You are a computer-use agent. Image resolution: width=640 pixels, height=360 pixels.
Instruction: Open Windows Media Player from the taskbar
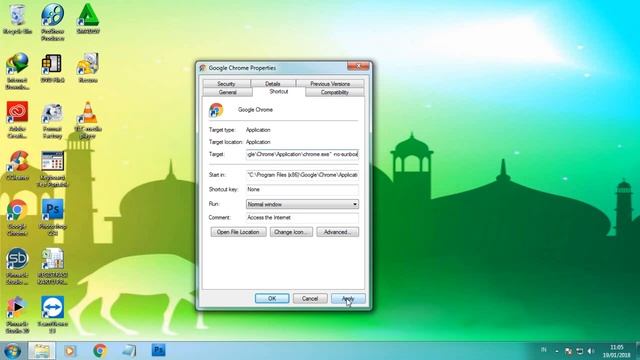(x=70, y=351)
